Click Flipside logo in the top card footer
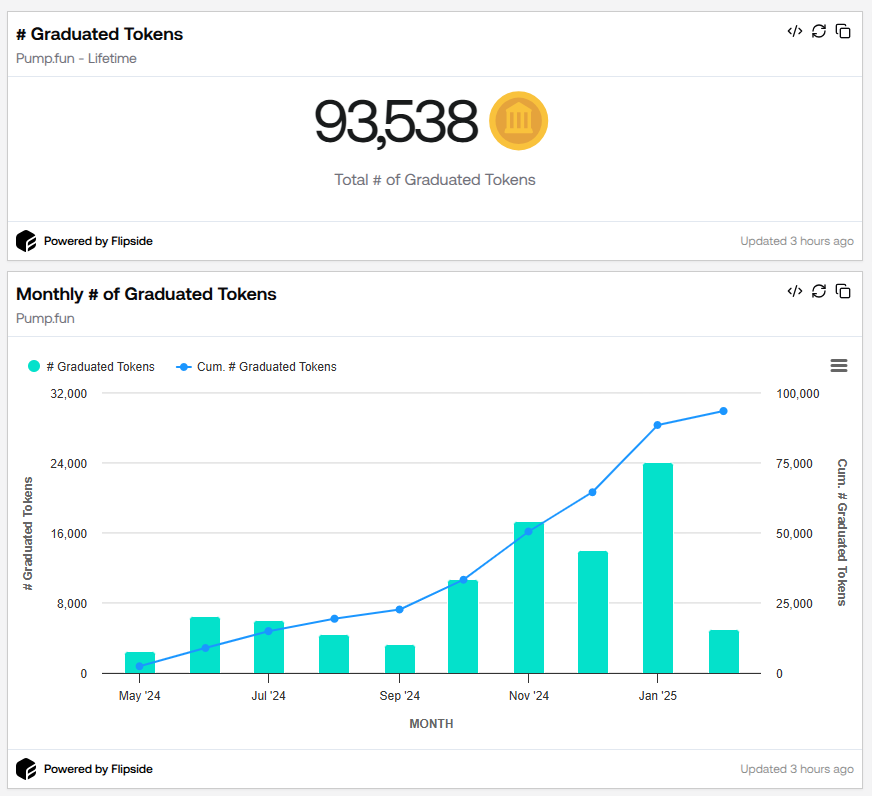The width and height of the screenshot is (872, 796). pos(26,241)
